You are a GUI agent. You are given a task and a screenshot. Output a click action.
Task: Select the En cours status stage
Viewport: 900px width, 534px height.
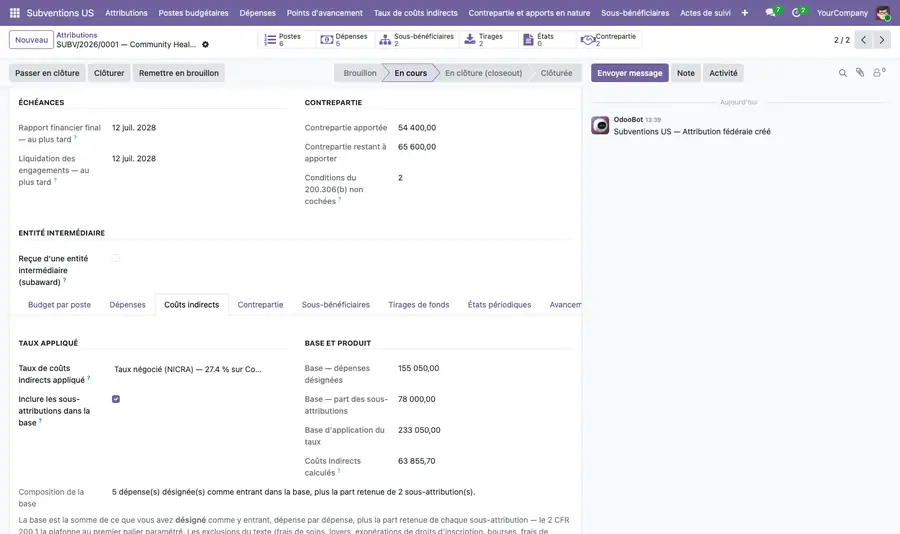(x=410, y=73)
